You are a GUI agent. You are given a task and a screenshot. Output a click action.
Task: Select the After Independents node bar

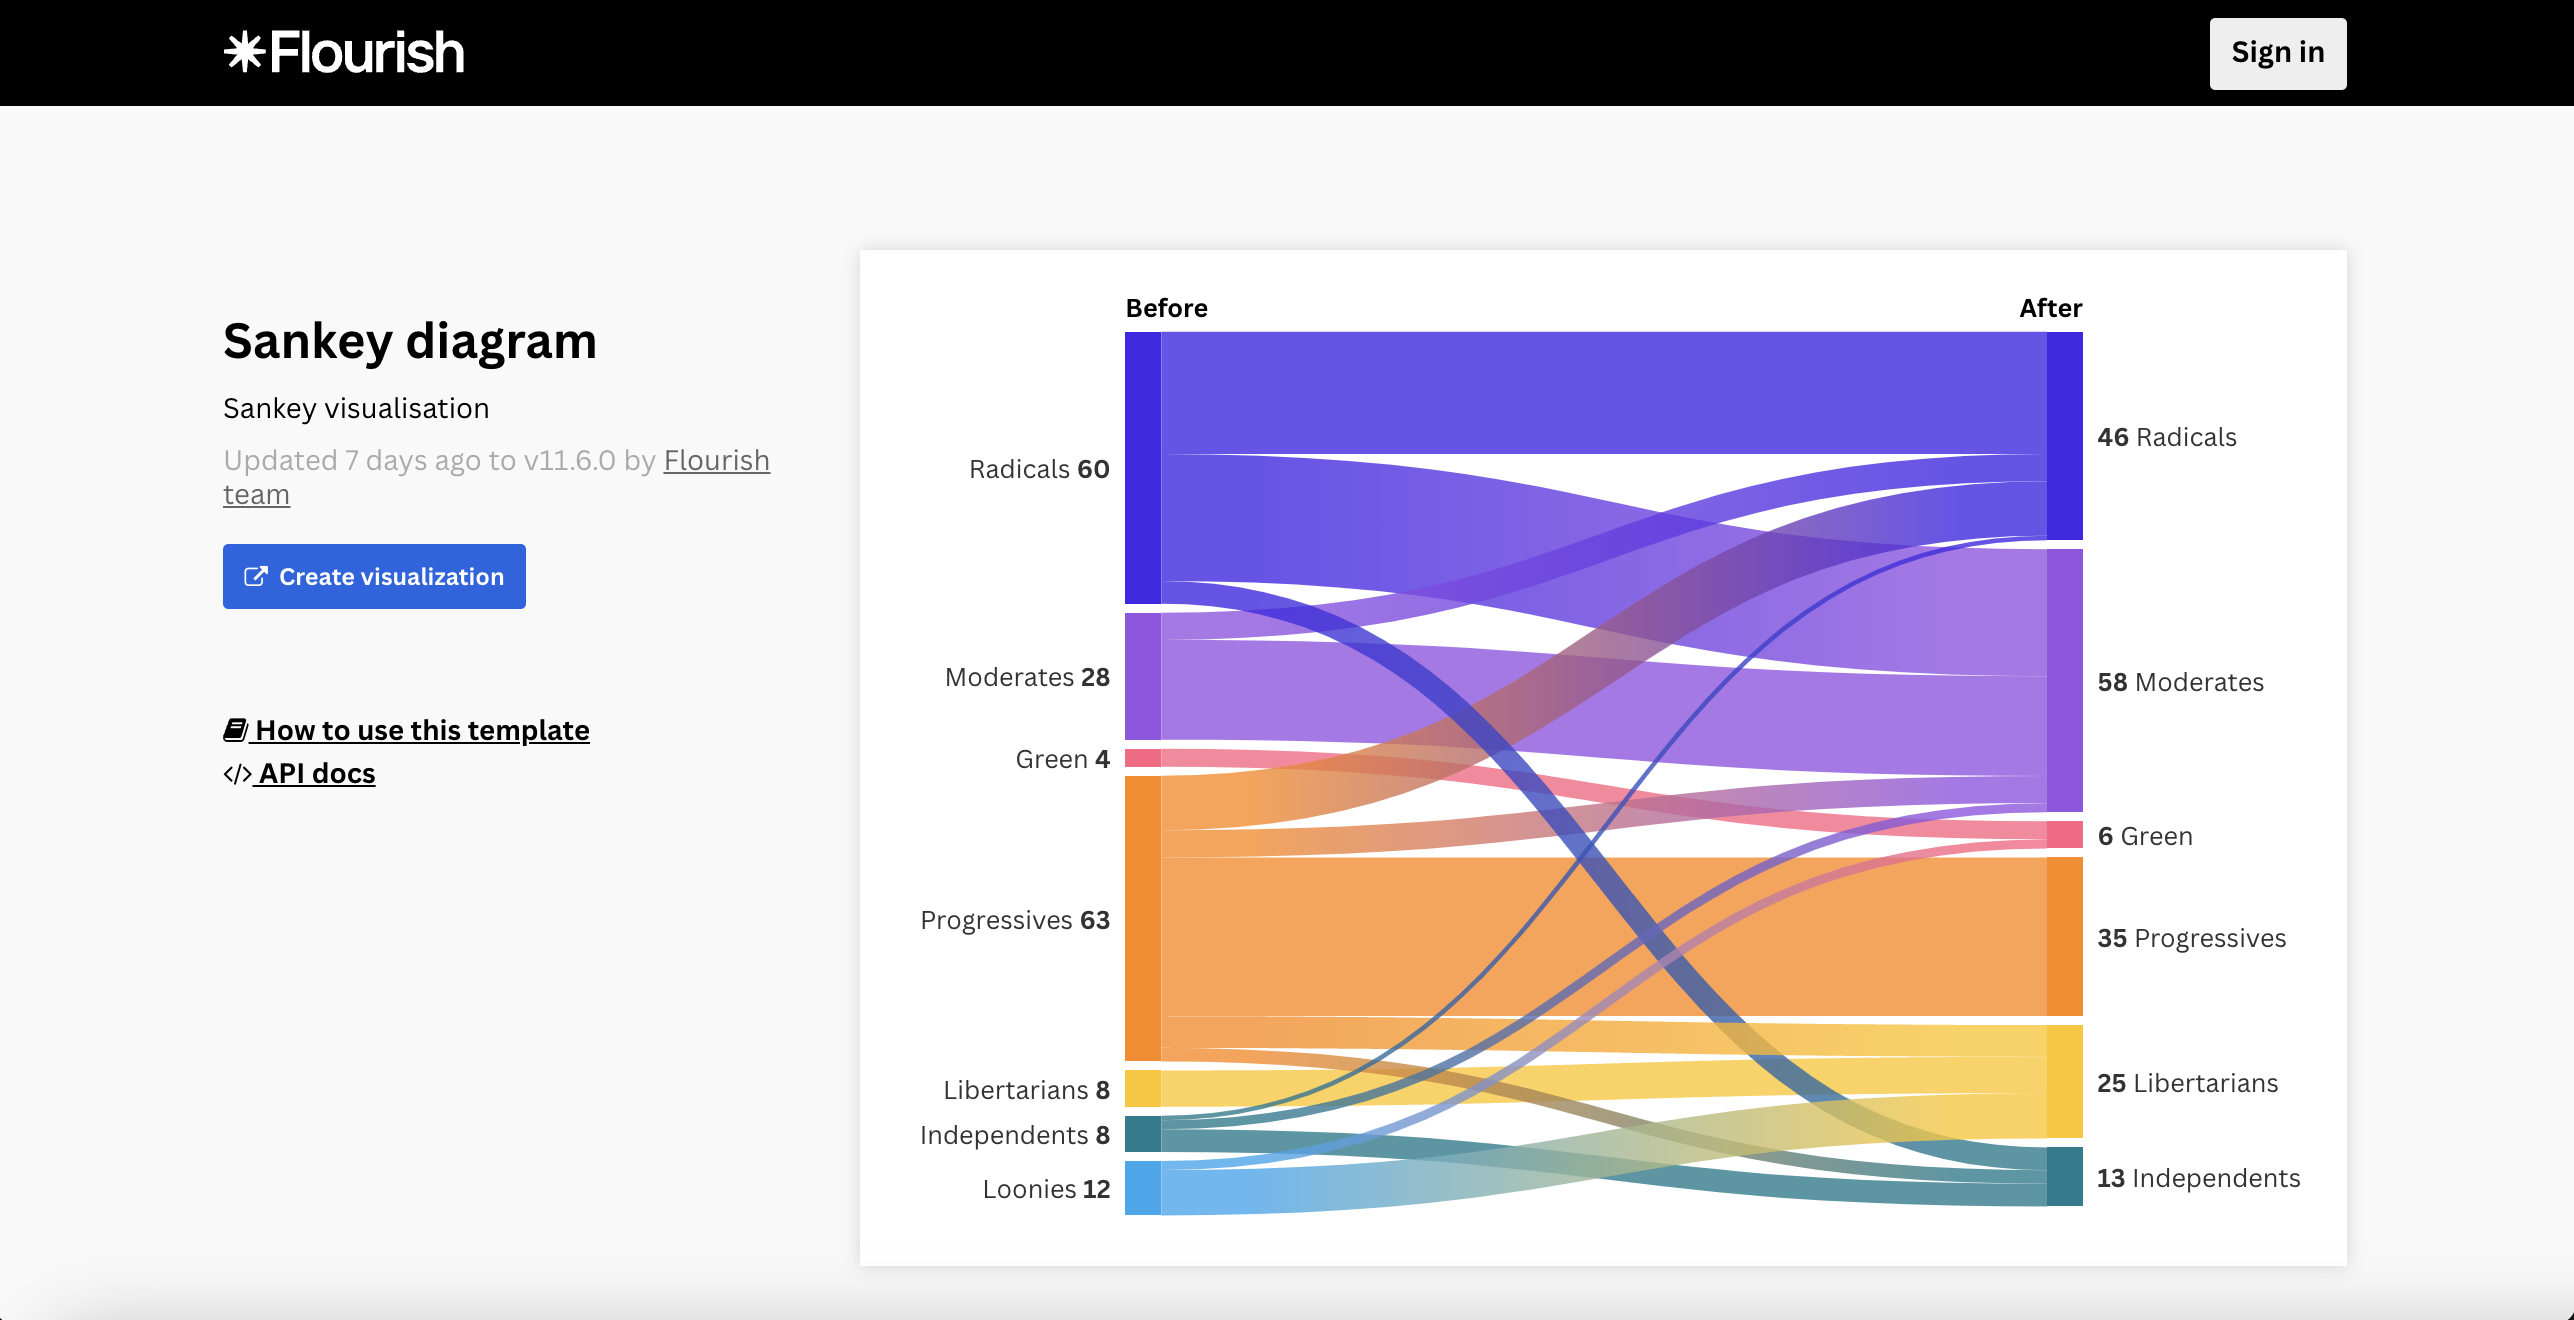click(2064, 1176)
